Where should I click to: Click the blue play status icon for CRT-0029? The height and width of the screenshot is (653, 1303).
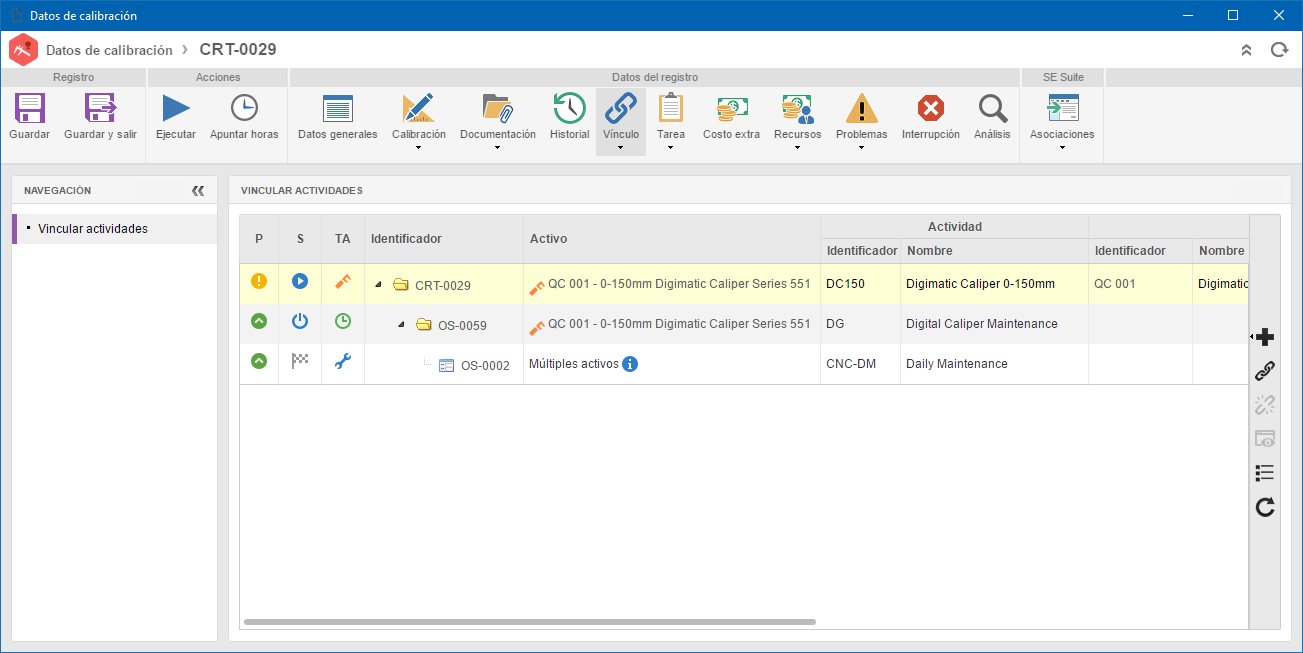click(300, 281)
